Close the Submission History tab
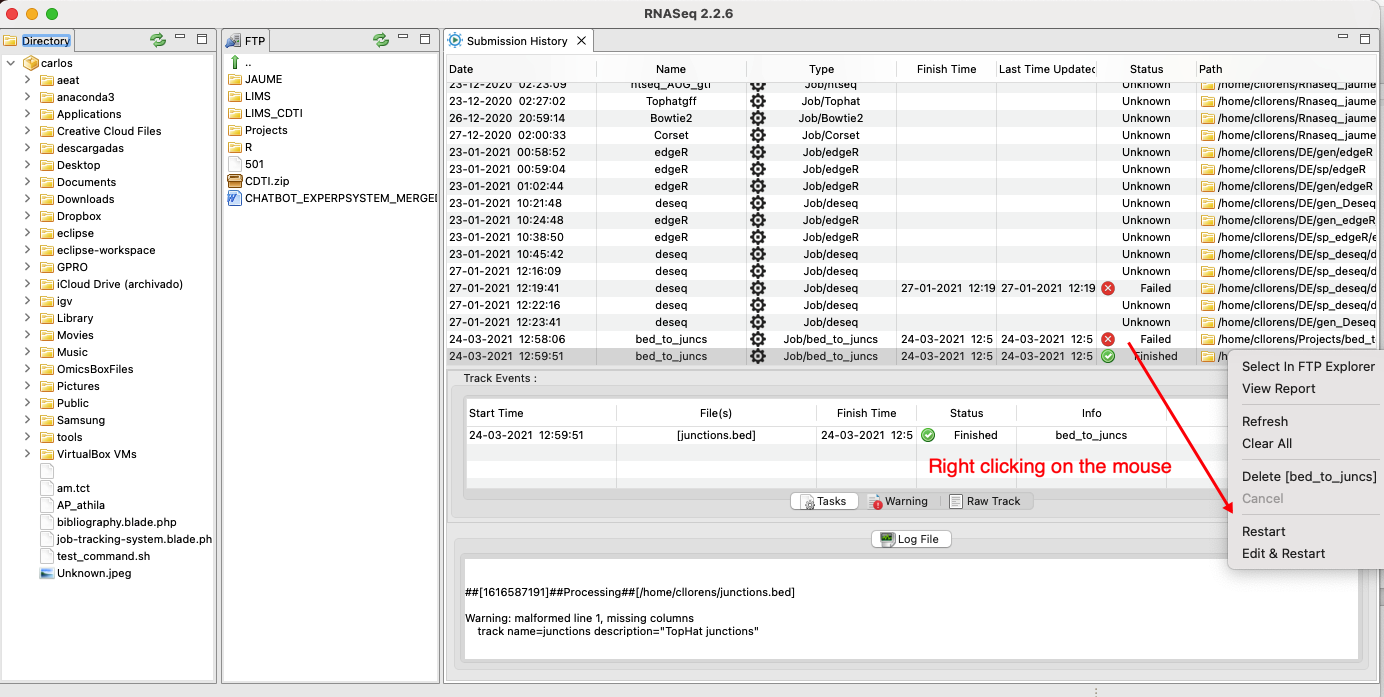This screenshot has width=1384, height=697. [582, 41]
